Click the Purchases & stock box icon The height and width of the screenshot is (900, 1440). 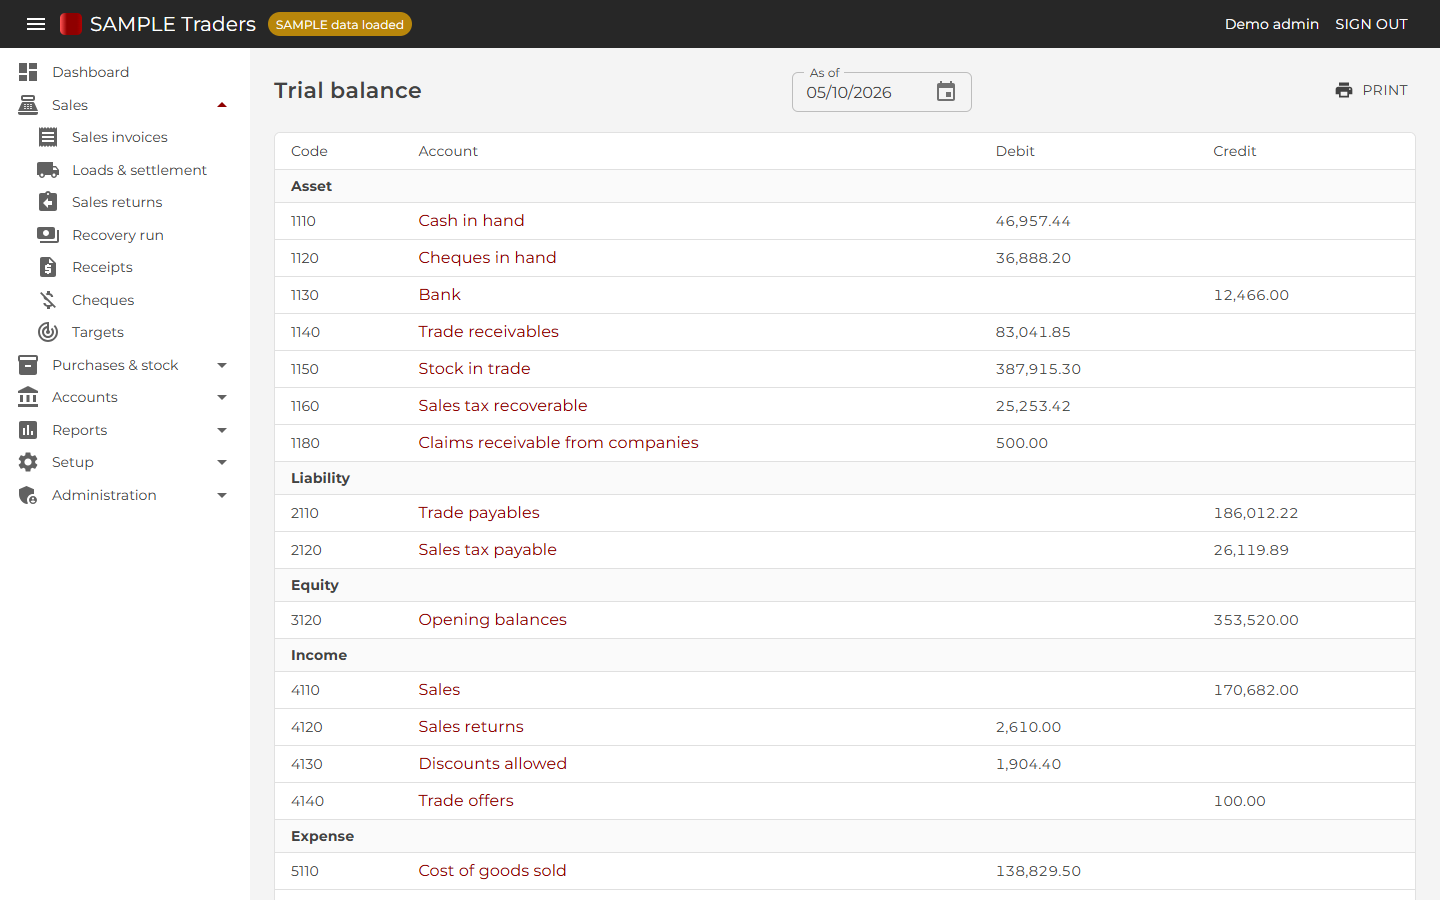[28, 365]
